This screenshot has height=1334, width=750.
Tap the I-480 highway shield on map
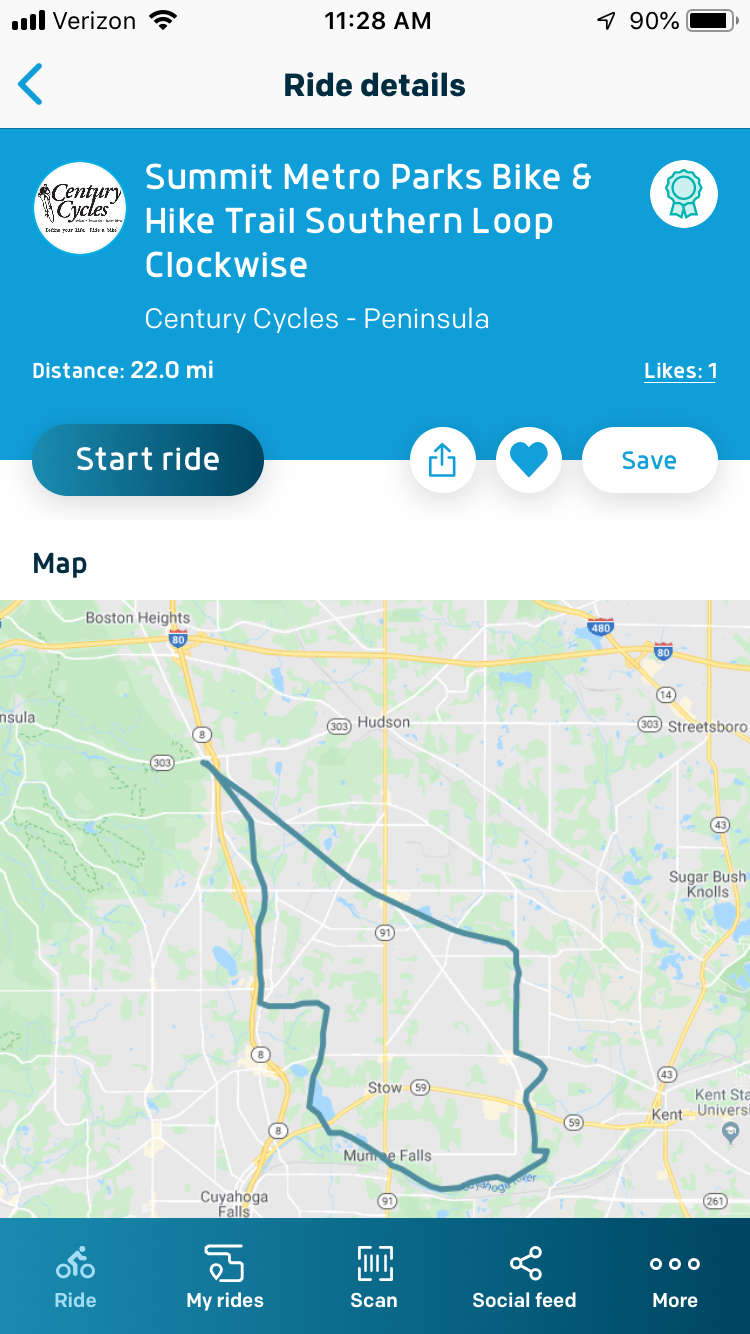point(600,628)
